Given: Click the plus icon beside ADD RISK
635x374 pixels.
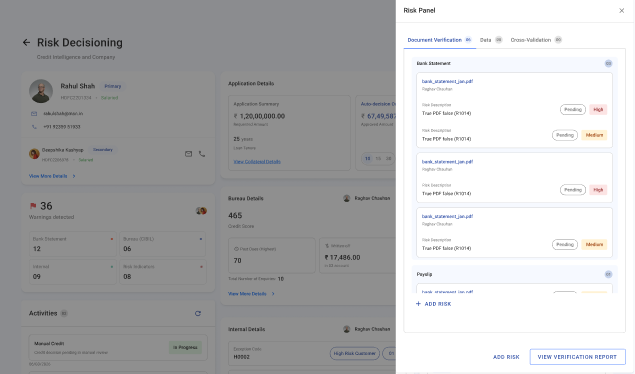Looking at the screenshot, I should pyautogui.click(x=418, y=304).
